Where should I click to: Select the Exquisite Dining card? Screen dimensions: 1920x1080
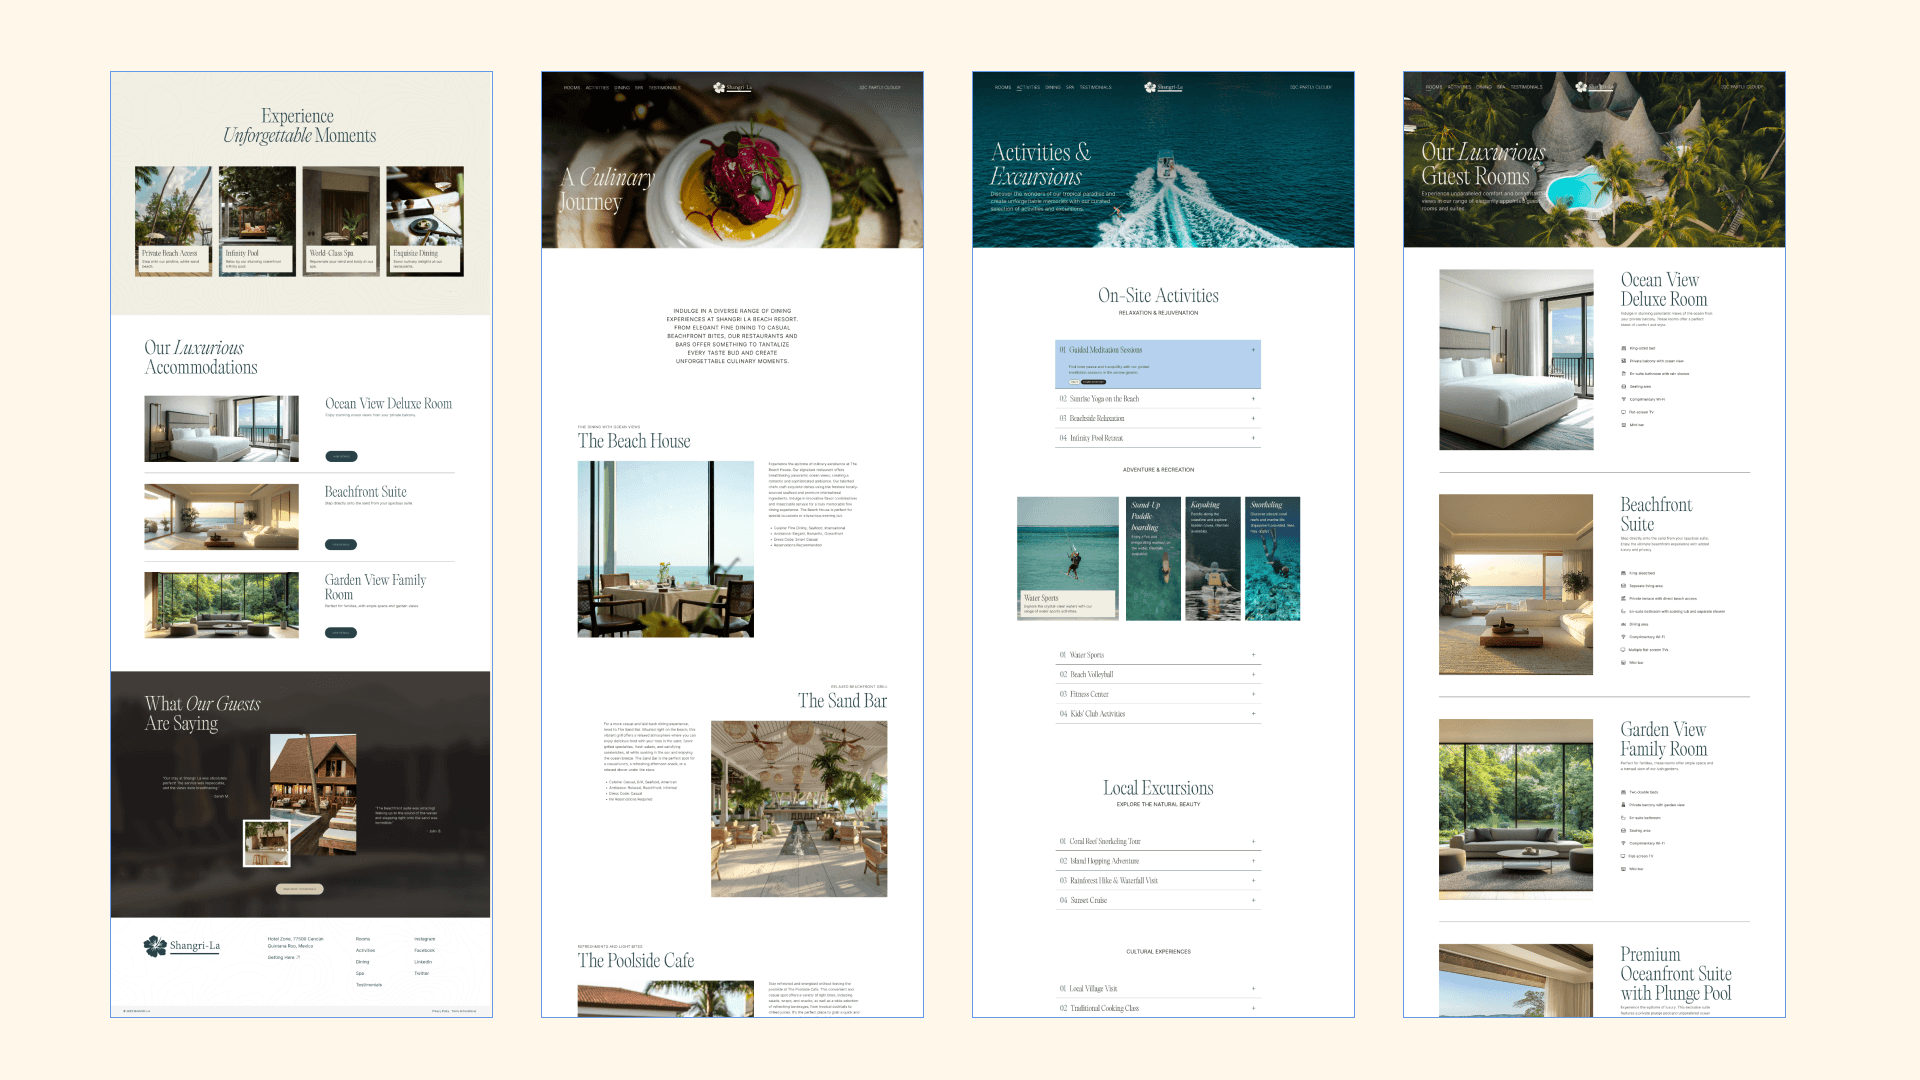(425, 221)
